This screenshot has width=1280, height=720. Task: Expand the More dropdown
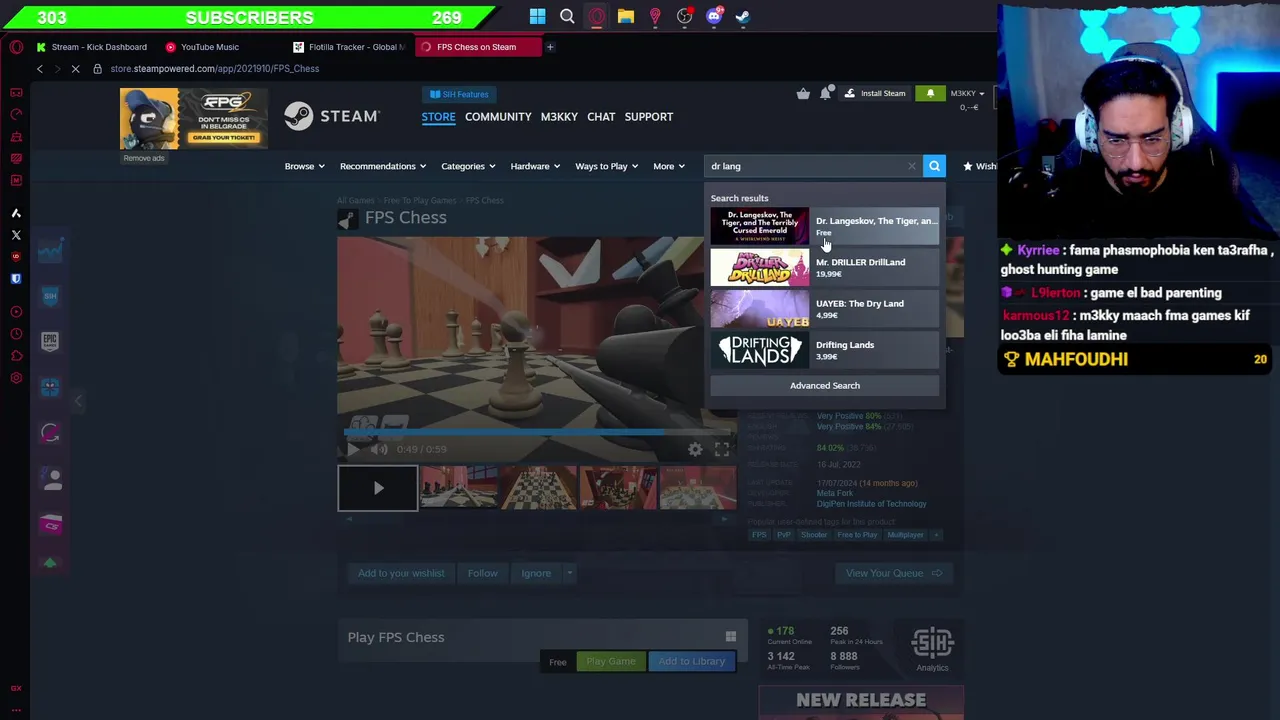[x=669, y=166]
